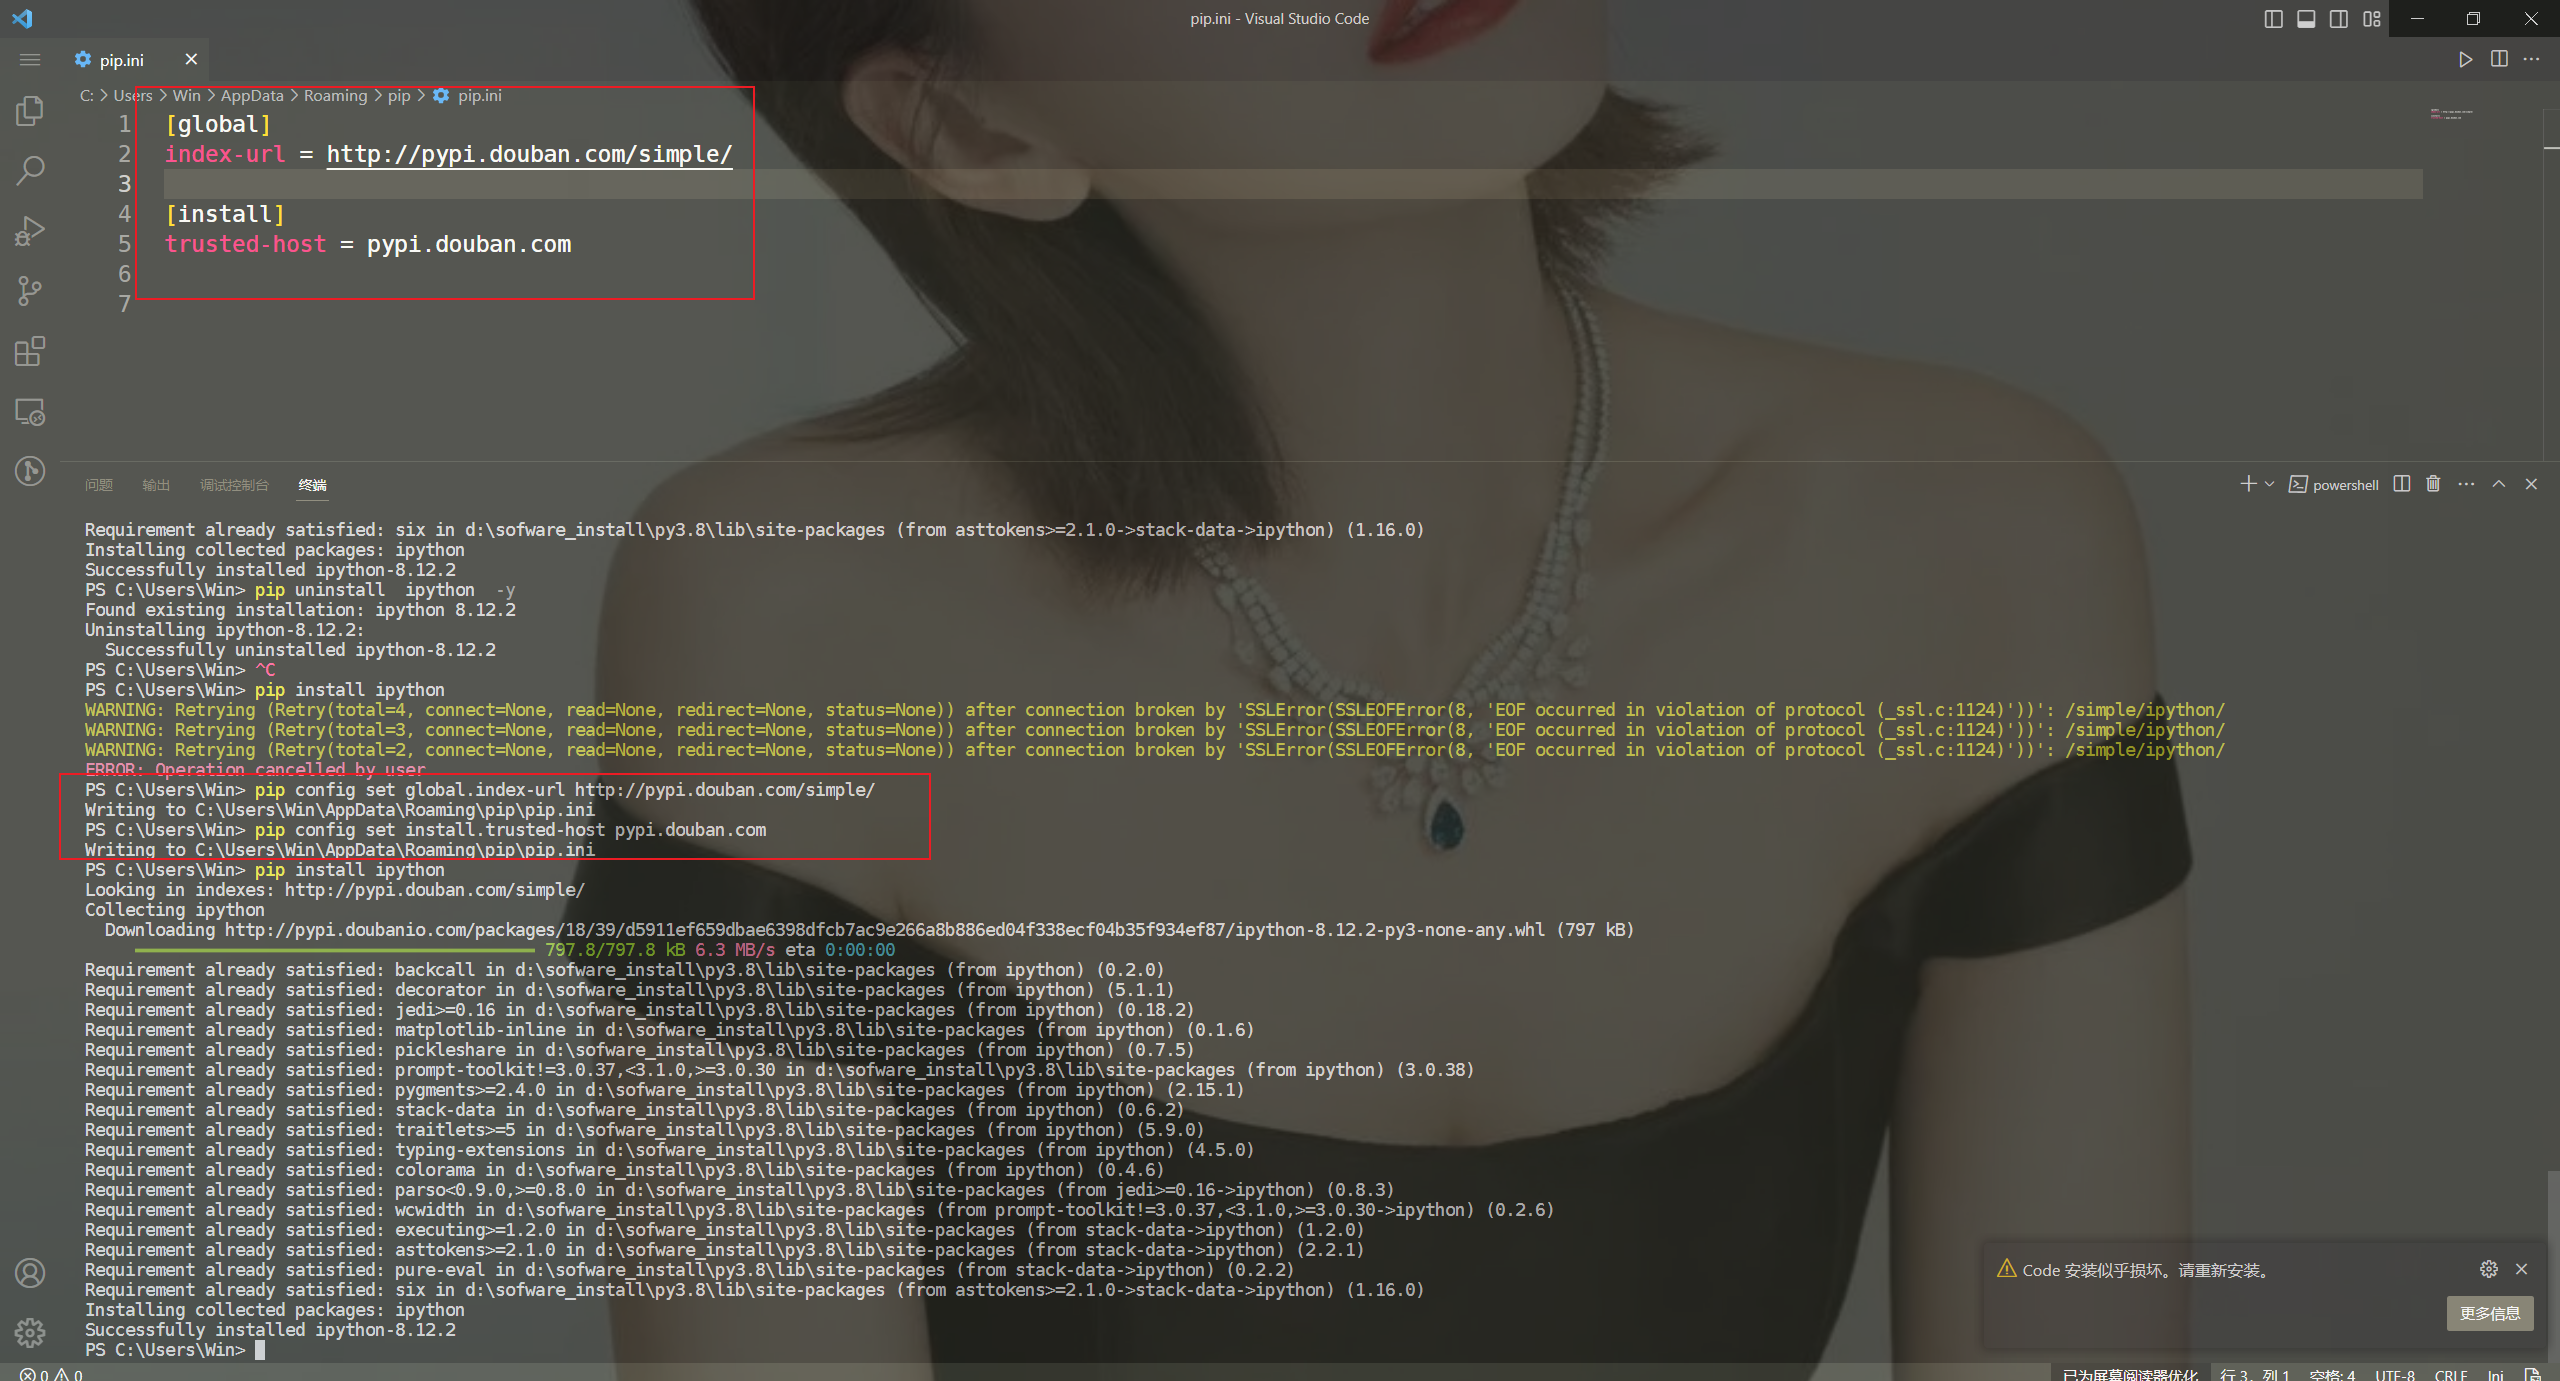The image size is (2560, 1381).
Task: Open the new terminal launch profile dropdown
Action: coord(2270,484)
